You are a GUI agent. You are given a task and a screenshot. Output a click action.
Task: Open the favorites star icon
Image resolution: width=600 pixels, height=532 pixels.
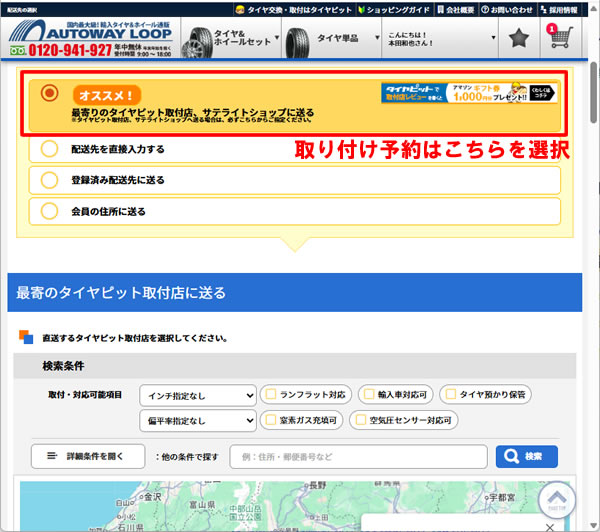(518, 39)
